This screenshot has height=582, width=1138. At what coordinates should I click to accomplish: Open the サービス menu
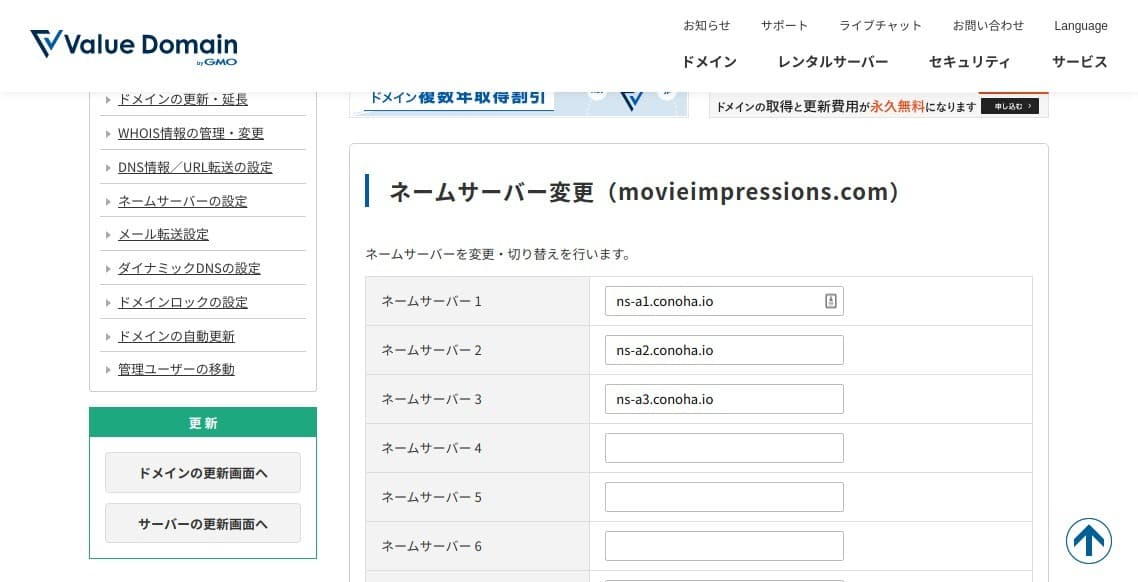[x=1079, y=62]
